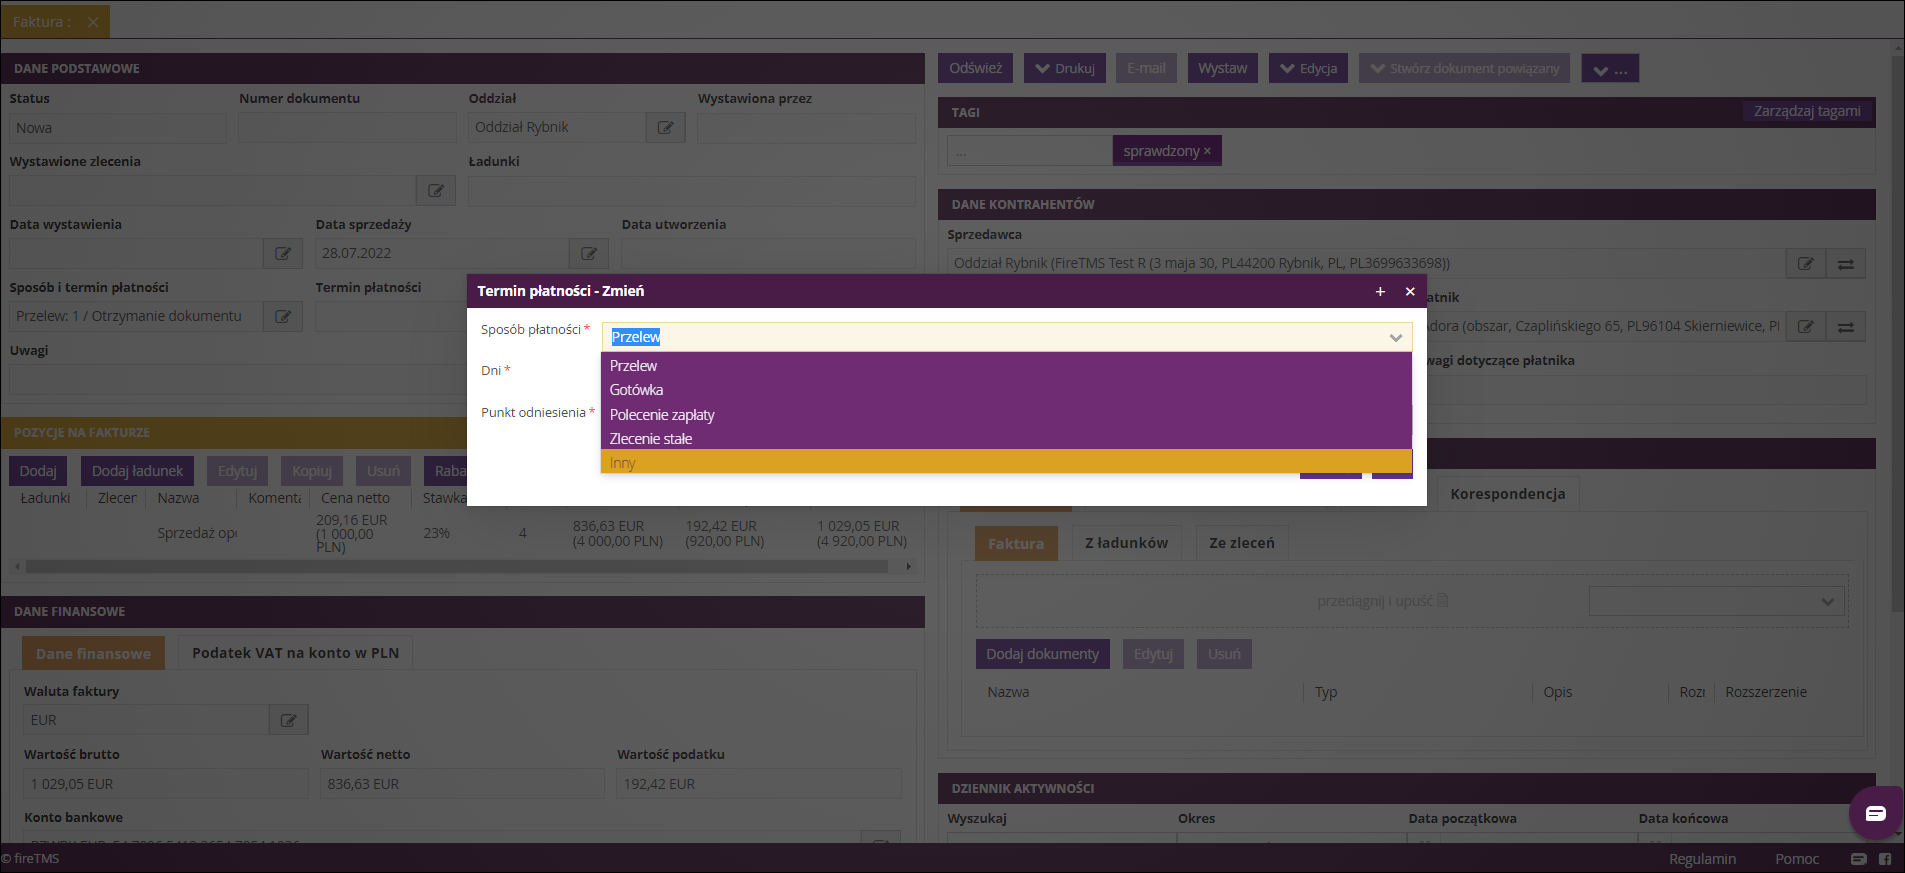
Task: Edit Oddział Rybnik field icon
Action: point(665,127)
